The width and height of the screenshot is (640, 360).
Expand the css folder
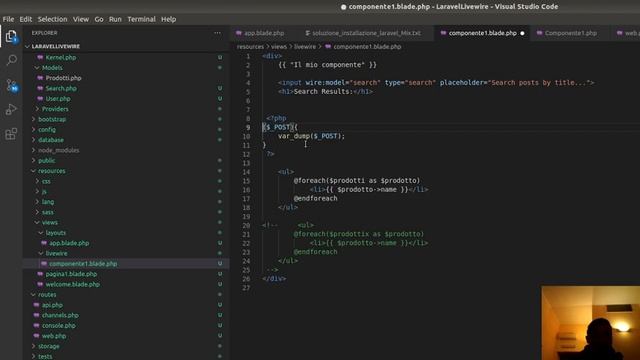click(x=46, y=181)
